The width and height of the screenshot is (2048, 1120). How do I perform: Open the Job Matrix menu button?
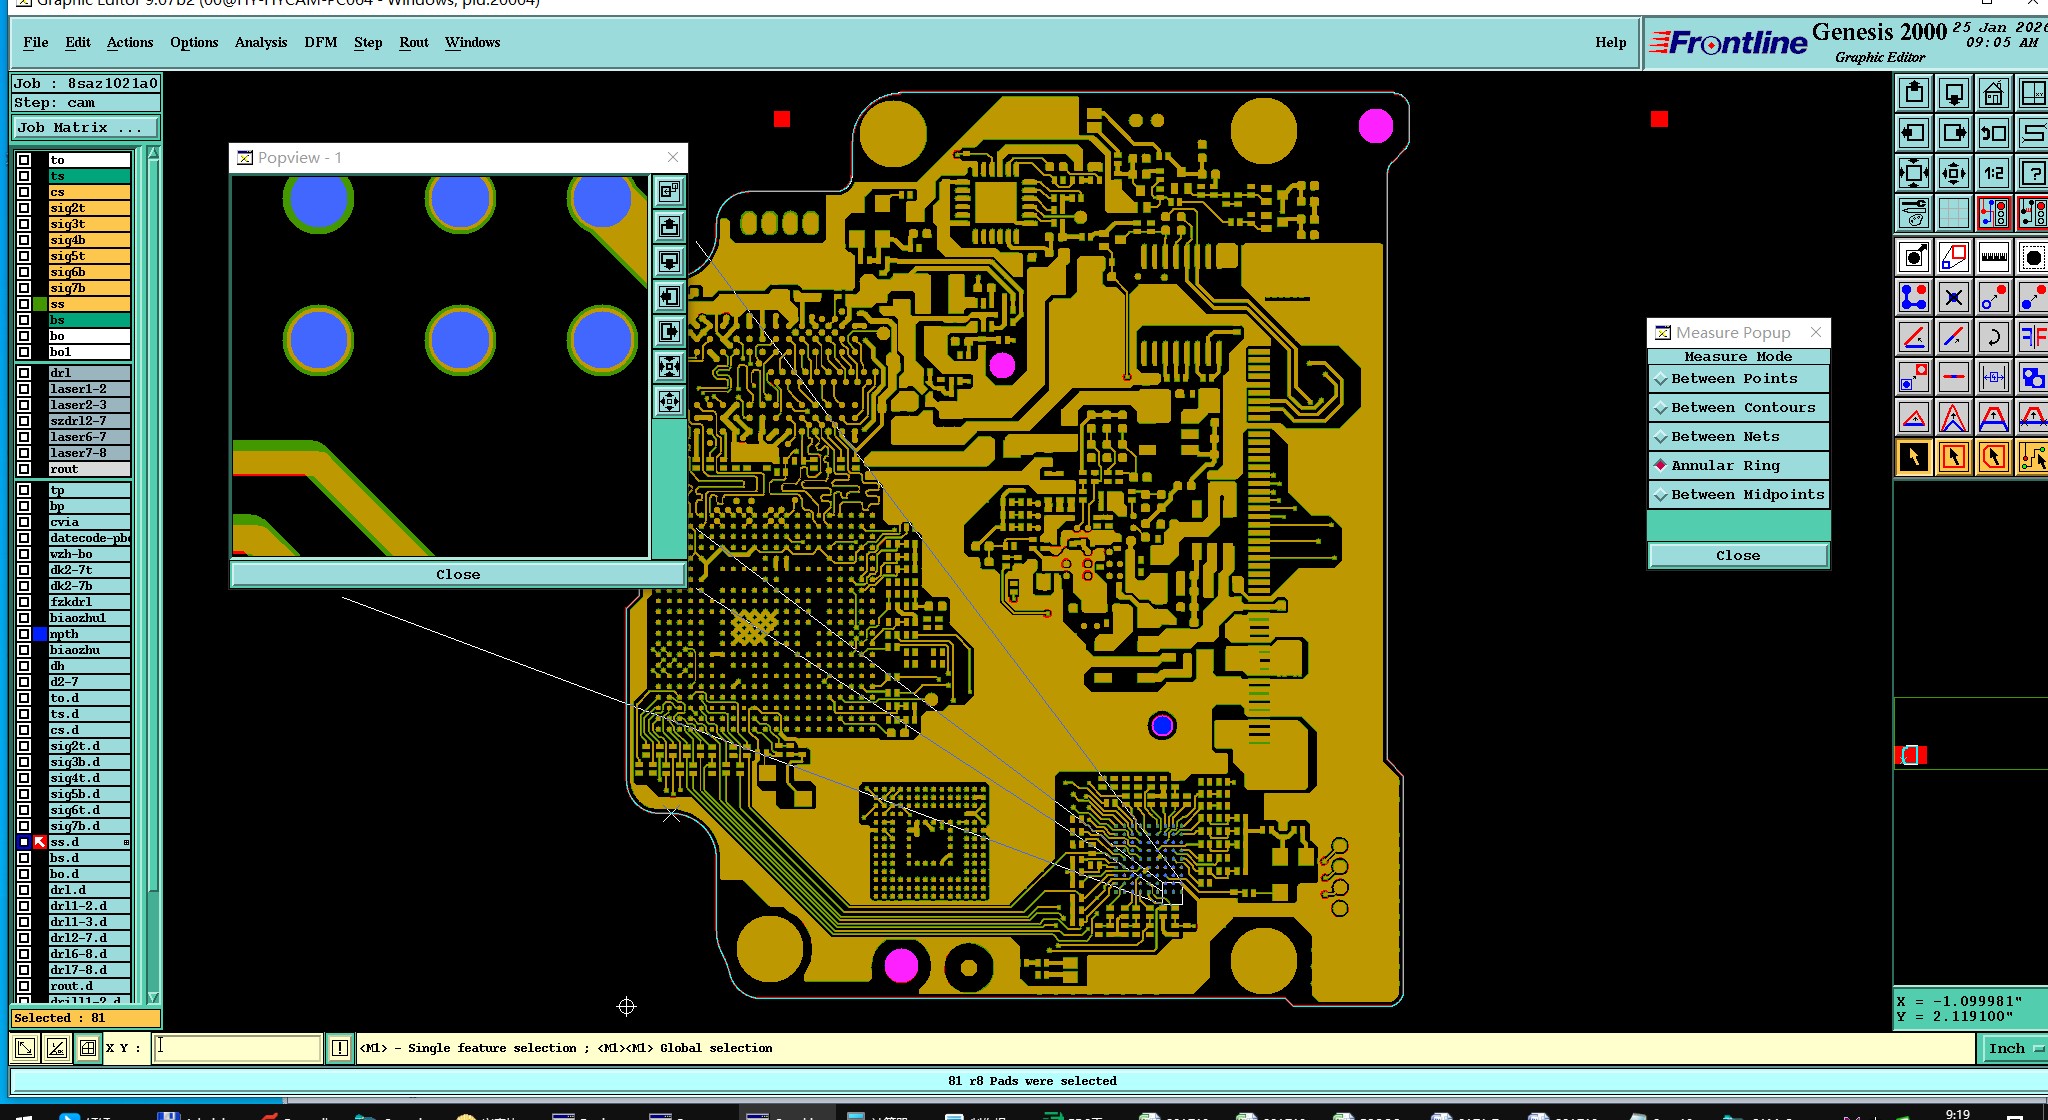coord(85,128)
